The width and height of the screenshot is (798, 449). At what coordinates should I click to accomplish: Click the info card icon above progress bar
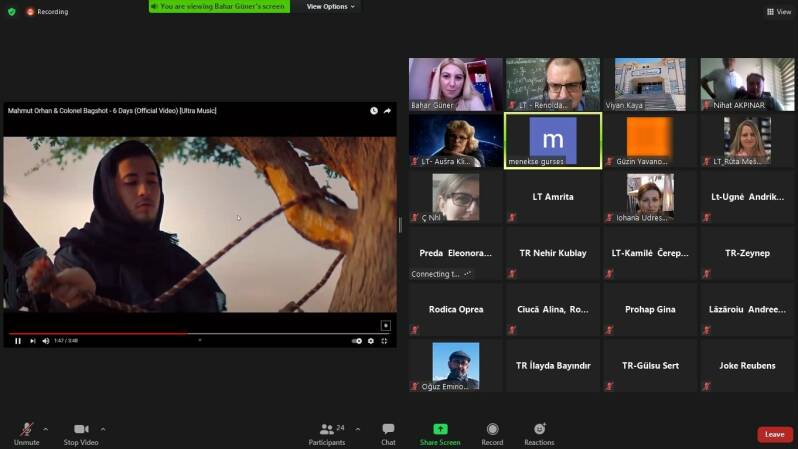click(386, 325)
